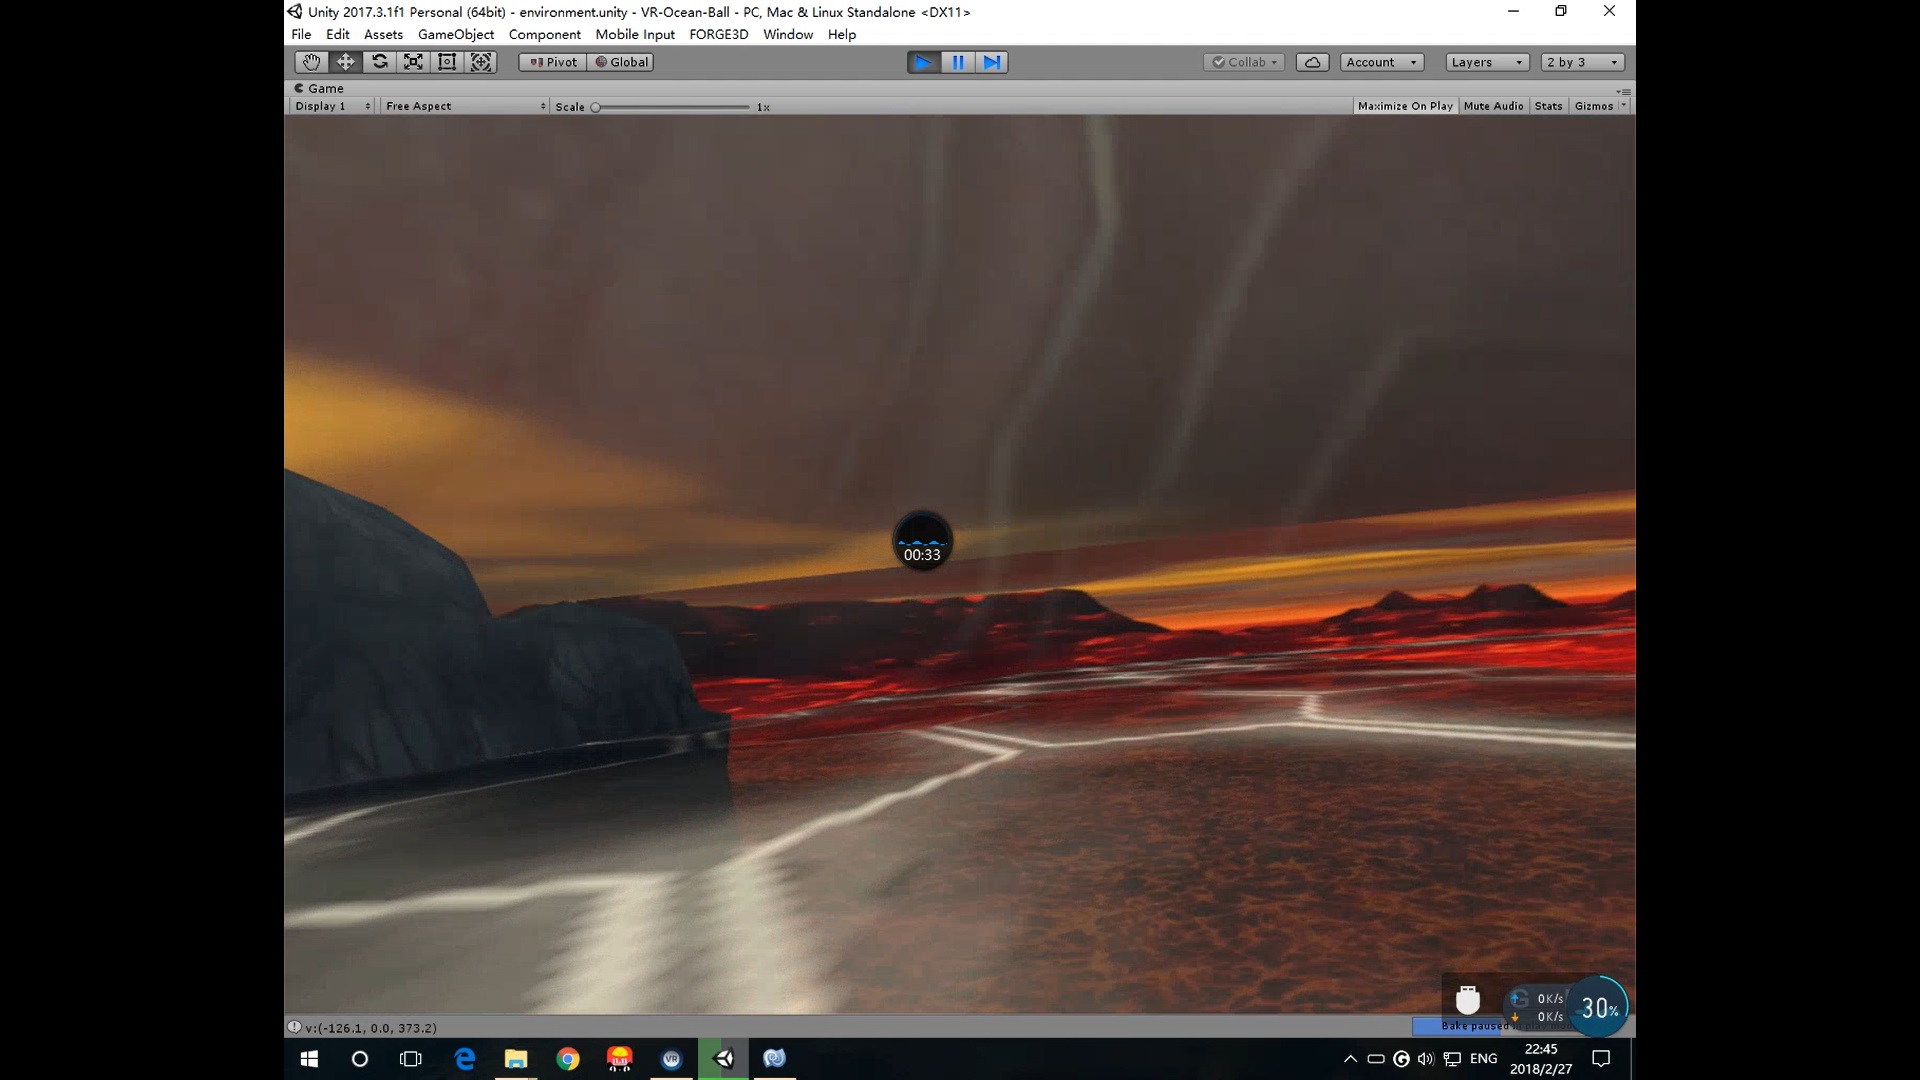The width and height of the screenshot is (1920, 1080).
Task: Click the 30% performance widget
Action: [x=1598, y=1007]
